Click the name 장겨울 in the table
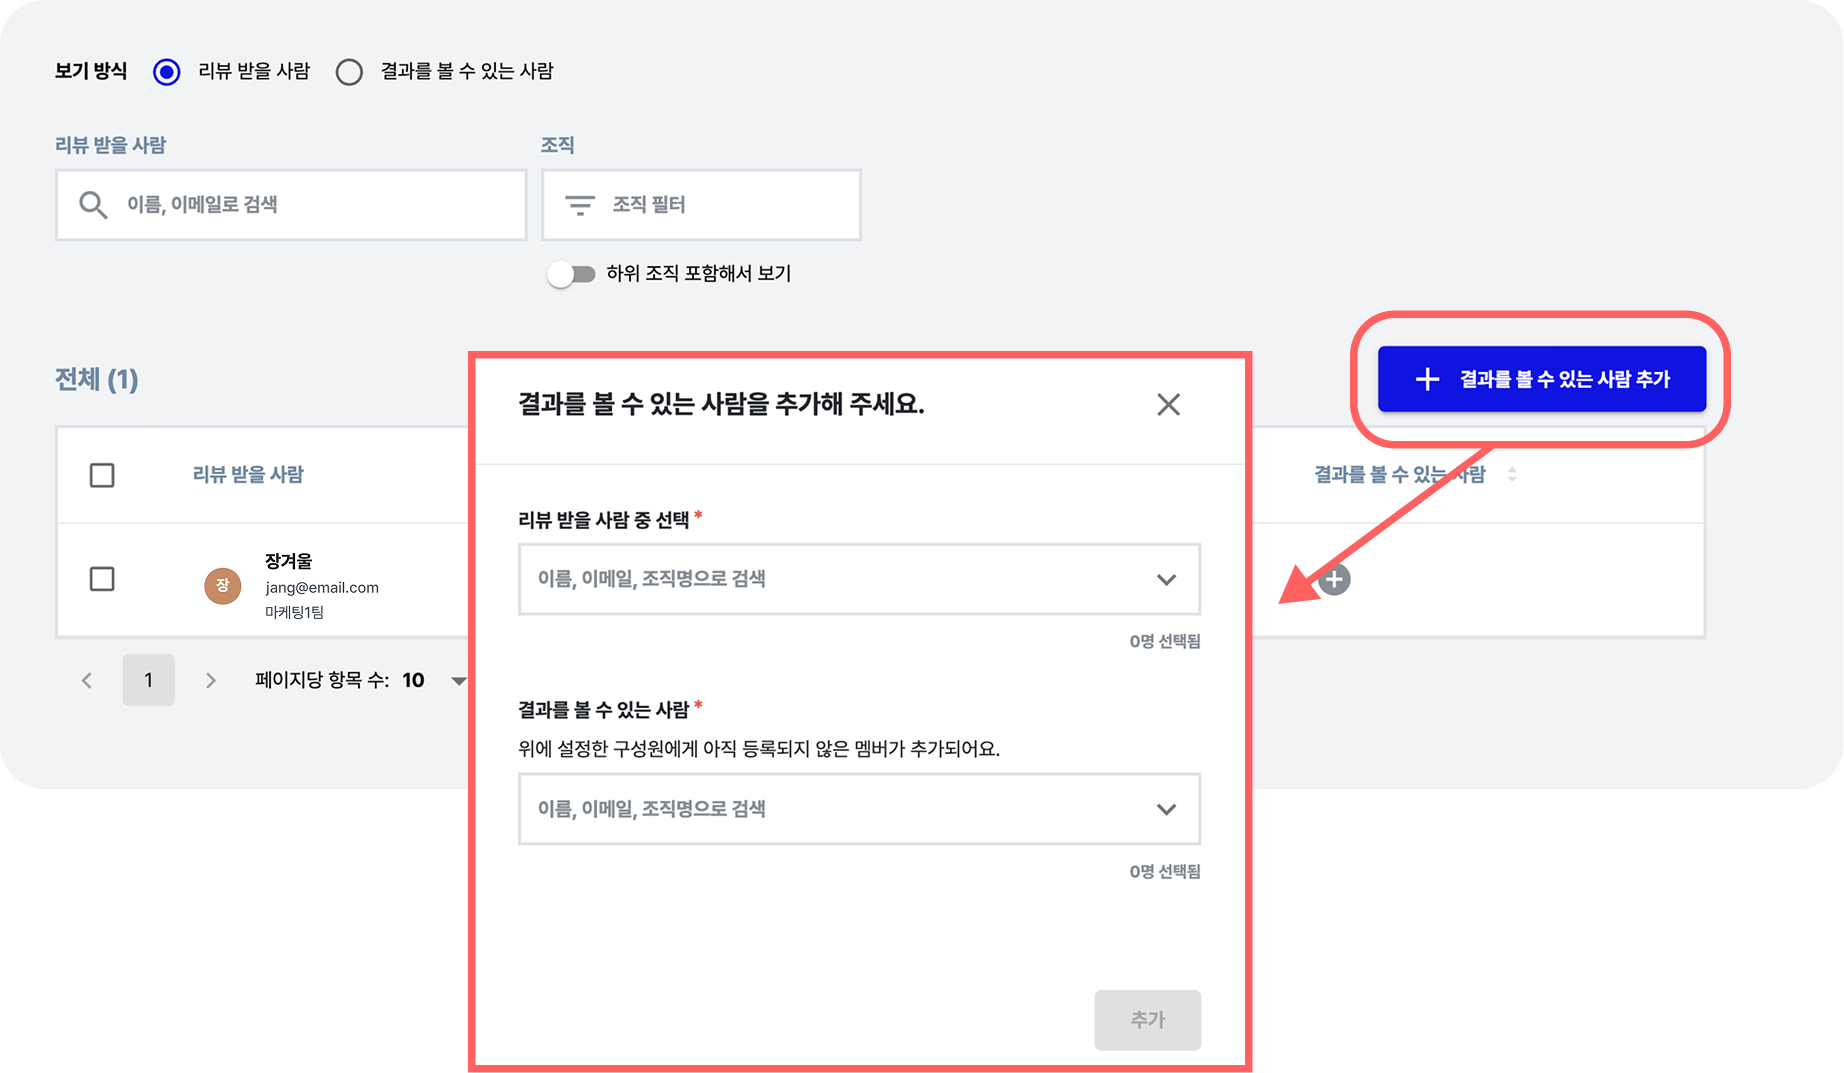Viewport: 1844px width, 1073px height. tap(289, 561)
